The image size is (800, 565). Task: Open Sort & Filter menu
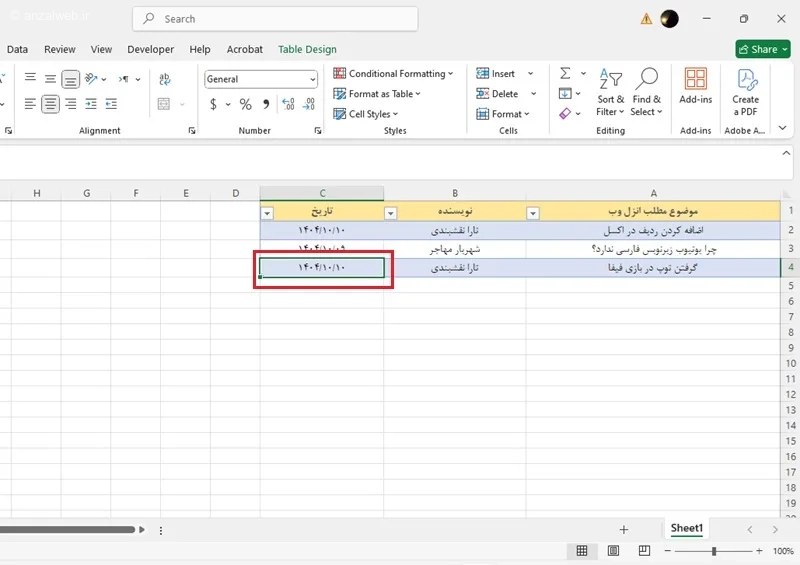610,92
